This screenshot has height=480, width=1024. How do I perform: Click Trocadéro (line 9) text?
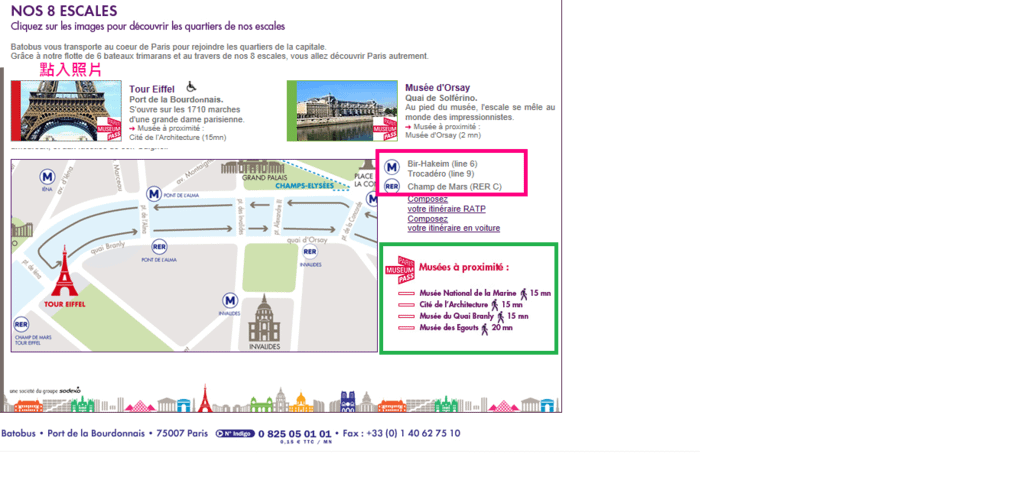click(x=441, y=174)
